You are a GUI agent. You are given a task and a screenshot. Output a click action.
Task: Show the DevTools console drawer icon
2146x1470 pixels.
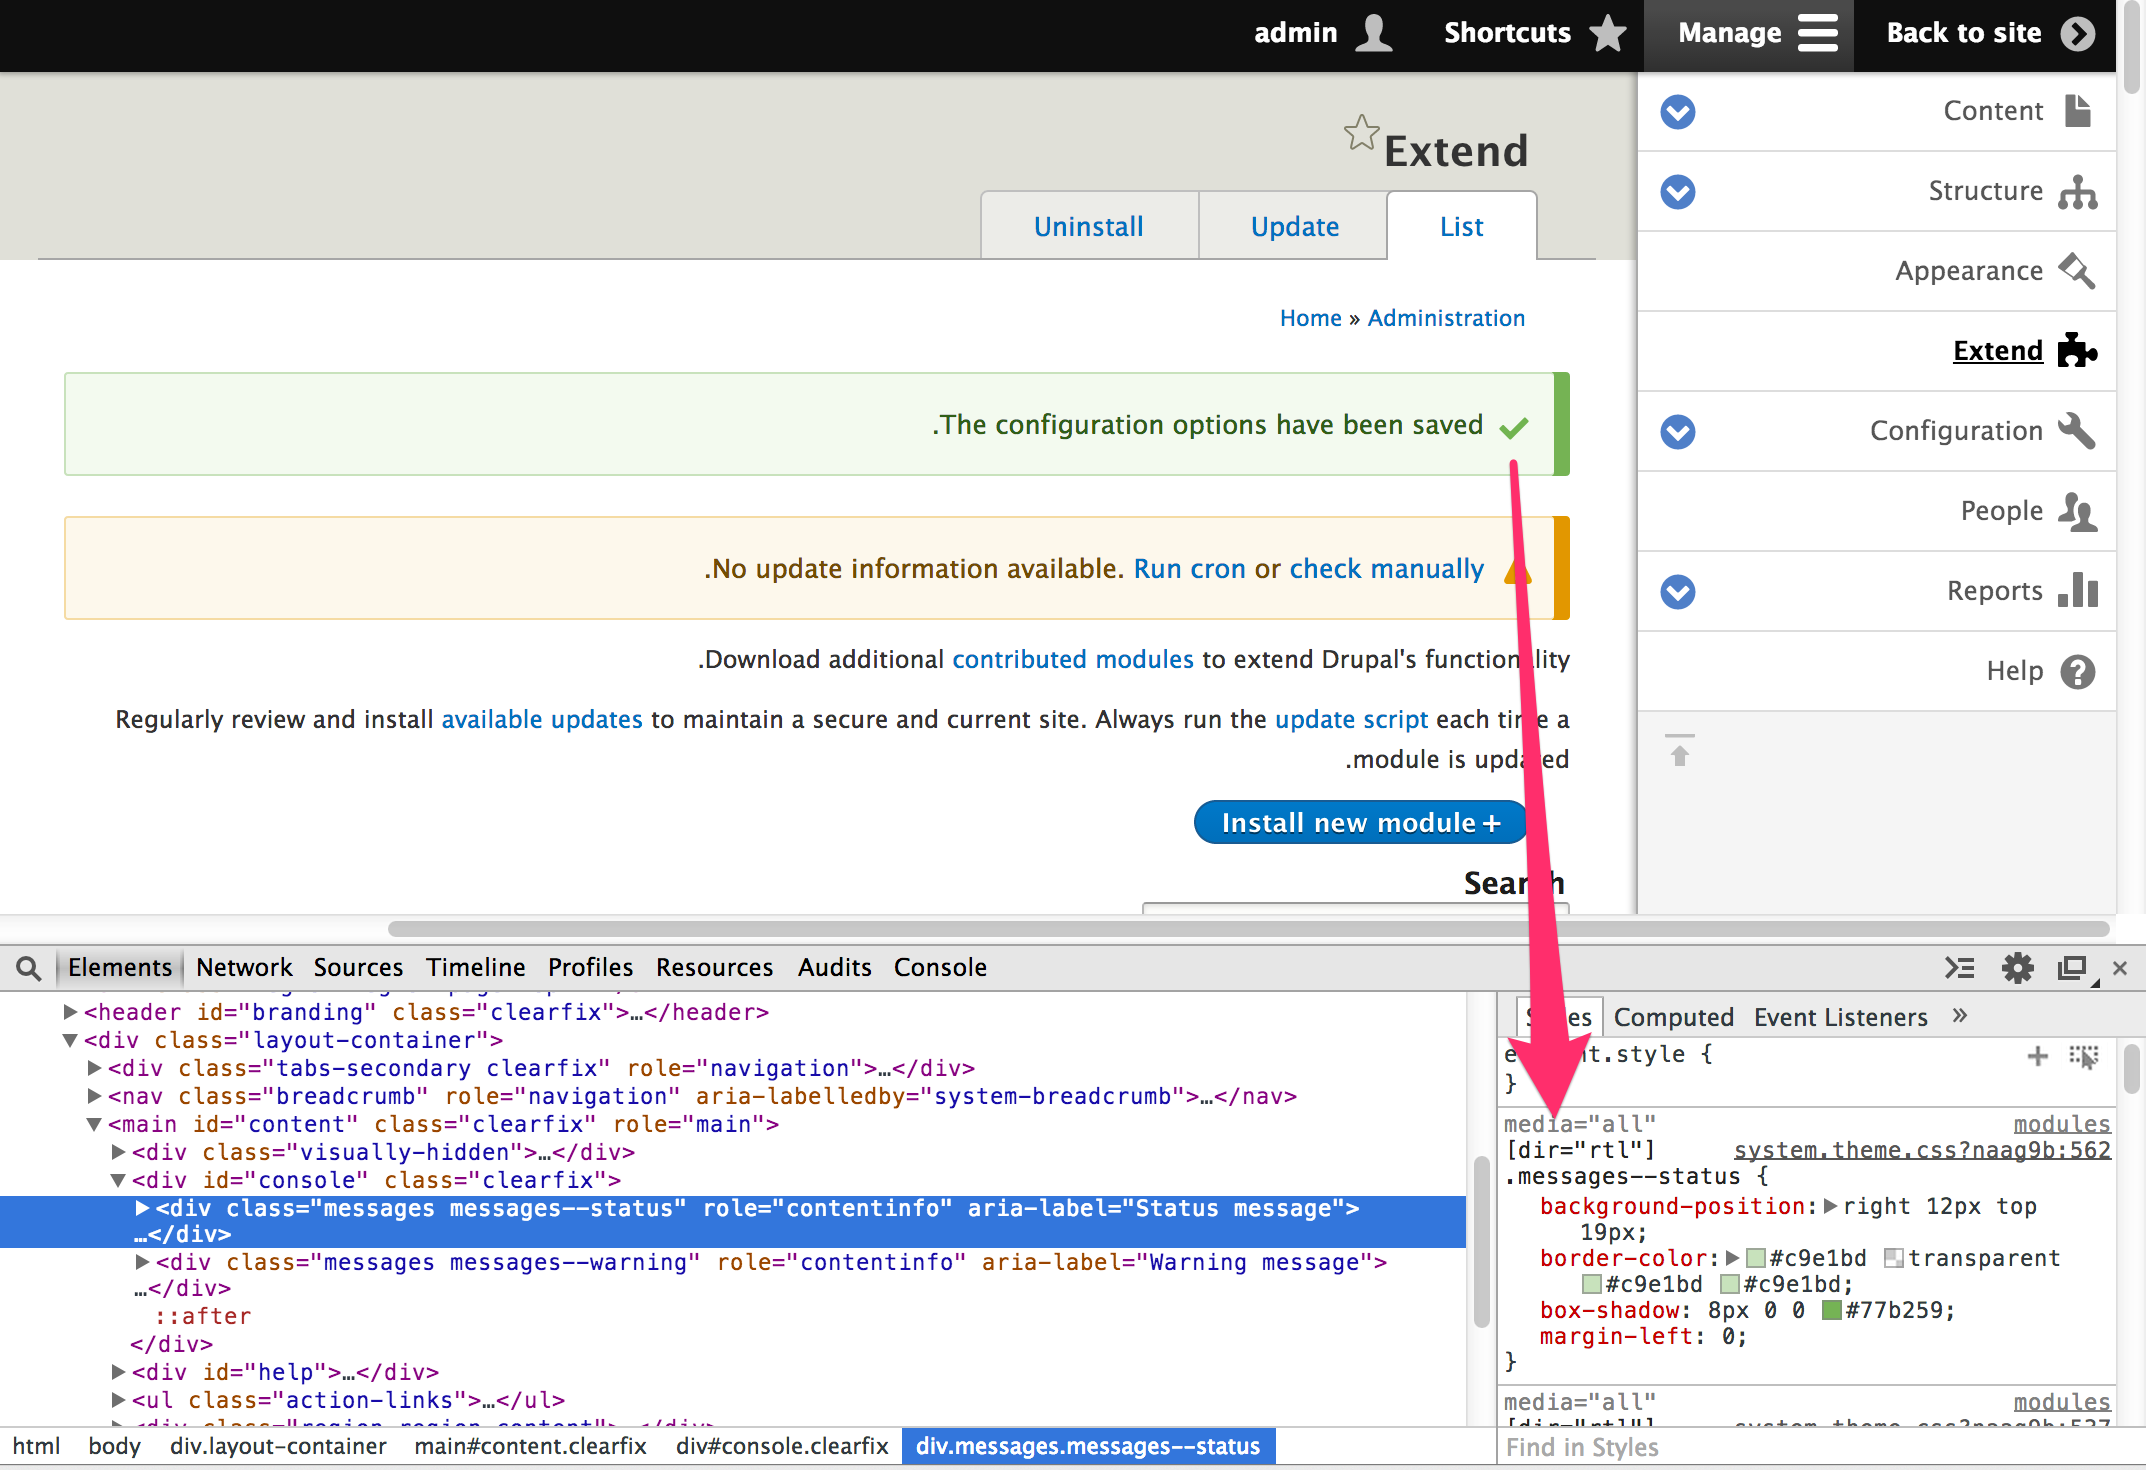tap(1959, 968)
